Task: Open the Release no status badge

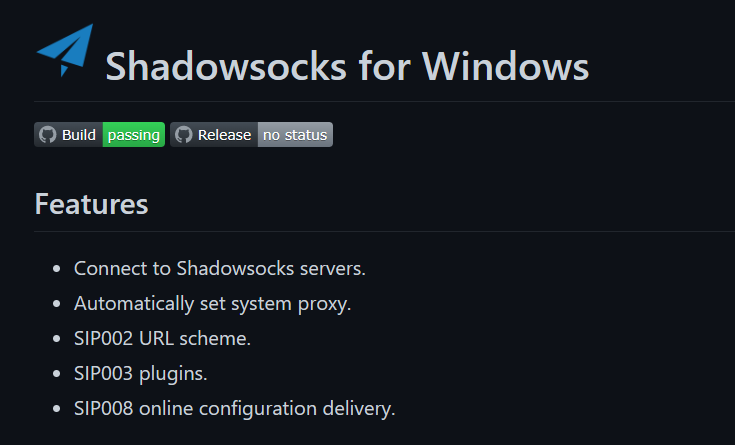Action: (251, 135)
